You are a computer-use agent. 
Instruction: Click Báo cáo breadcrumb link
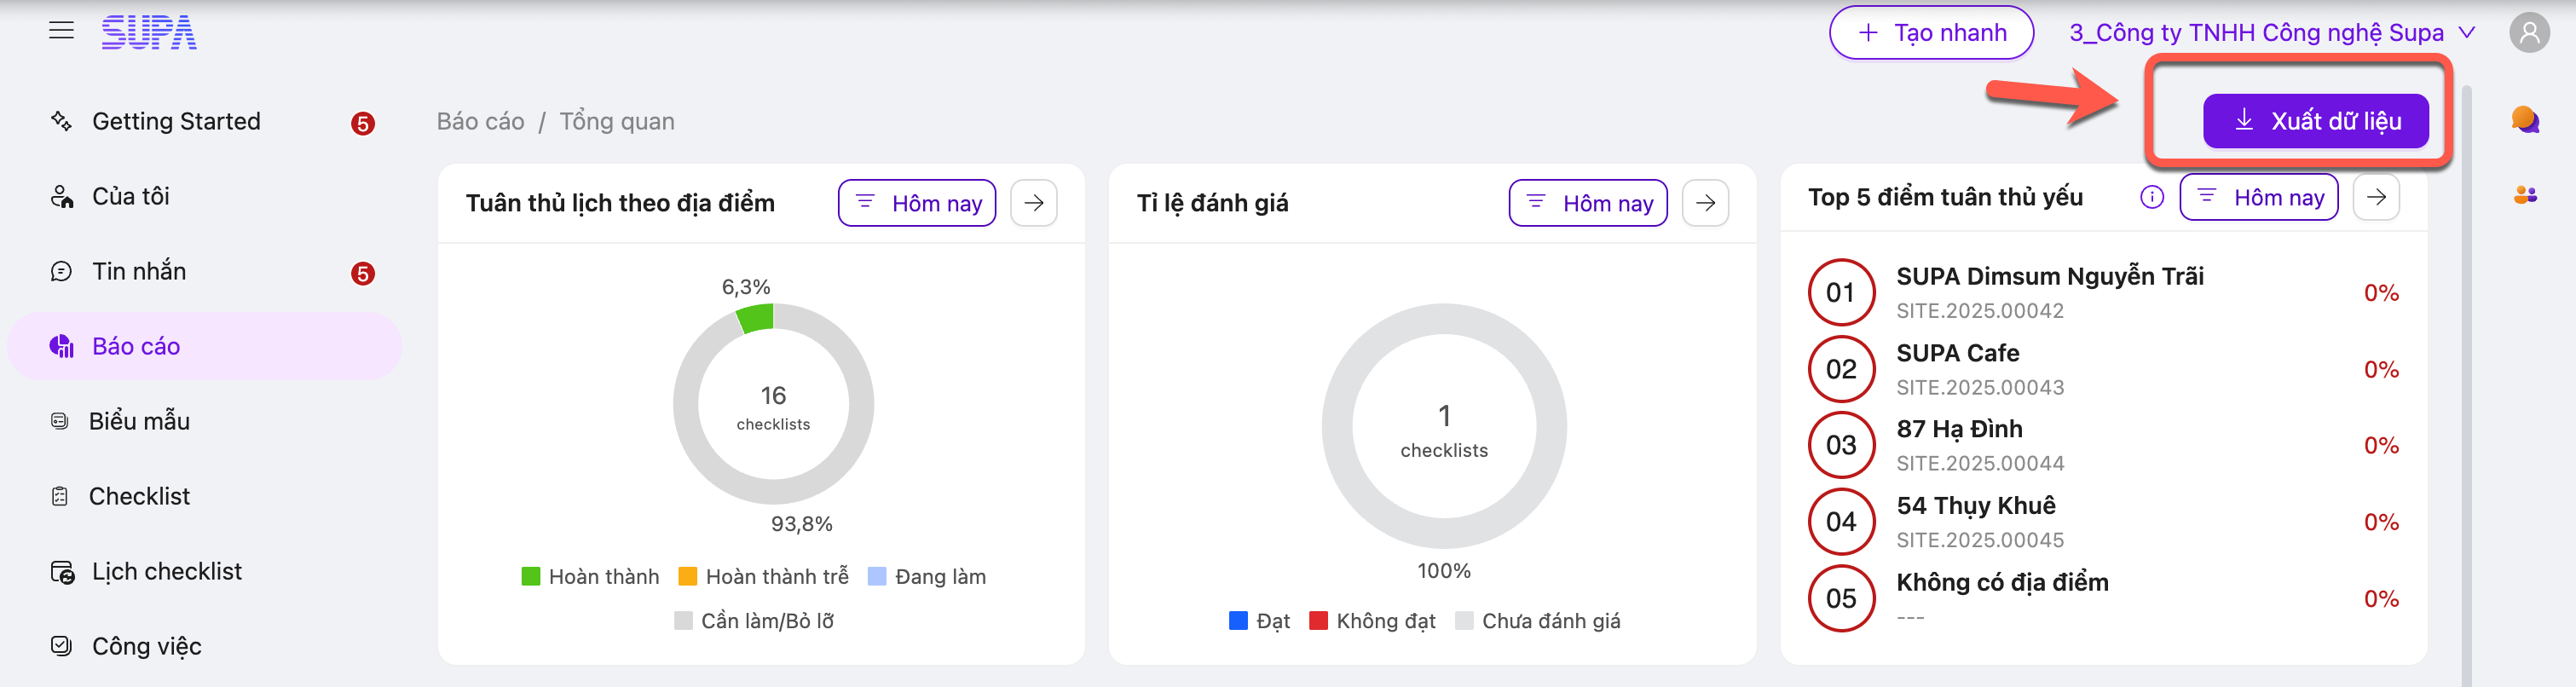click(480, 122)
